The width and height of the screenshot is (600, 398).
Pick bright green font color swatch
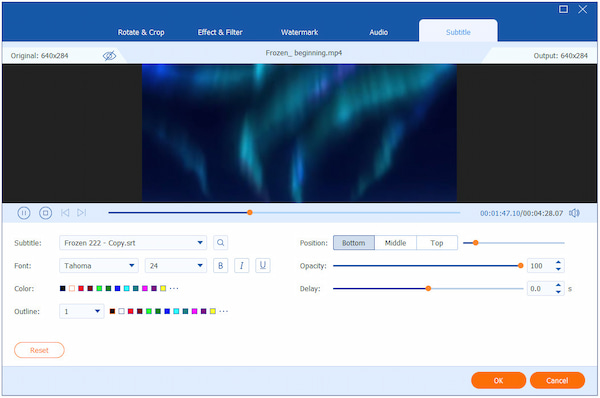coord(99,288)
